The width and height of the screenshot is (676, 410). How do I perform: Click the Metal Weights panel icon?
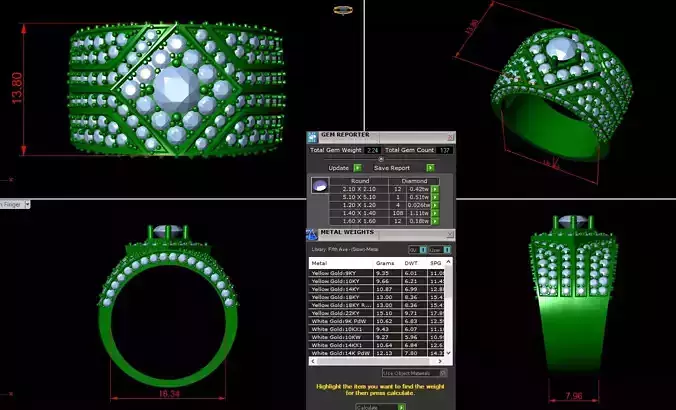click(x=312, y=235)
